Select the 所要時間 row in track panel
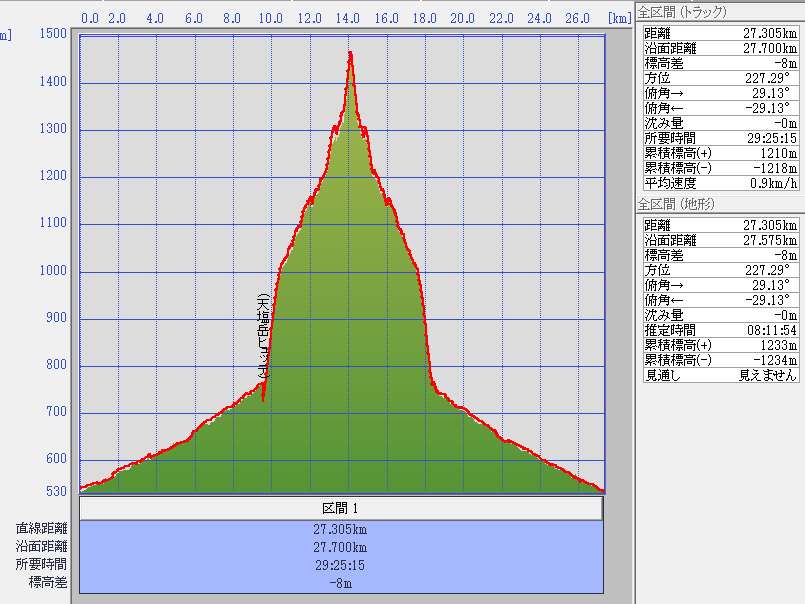 pos(720,137)
